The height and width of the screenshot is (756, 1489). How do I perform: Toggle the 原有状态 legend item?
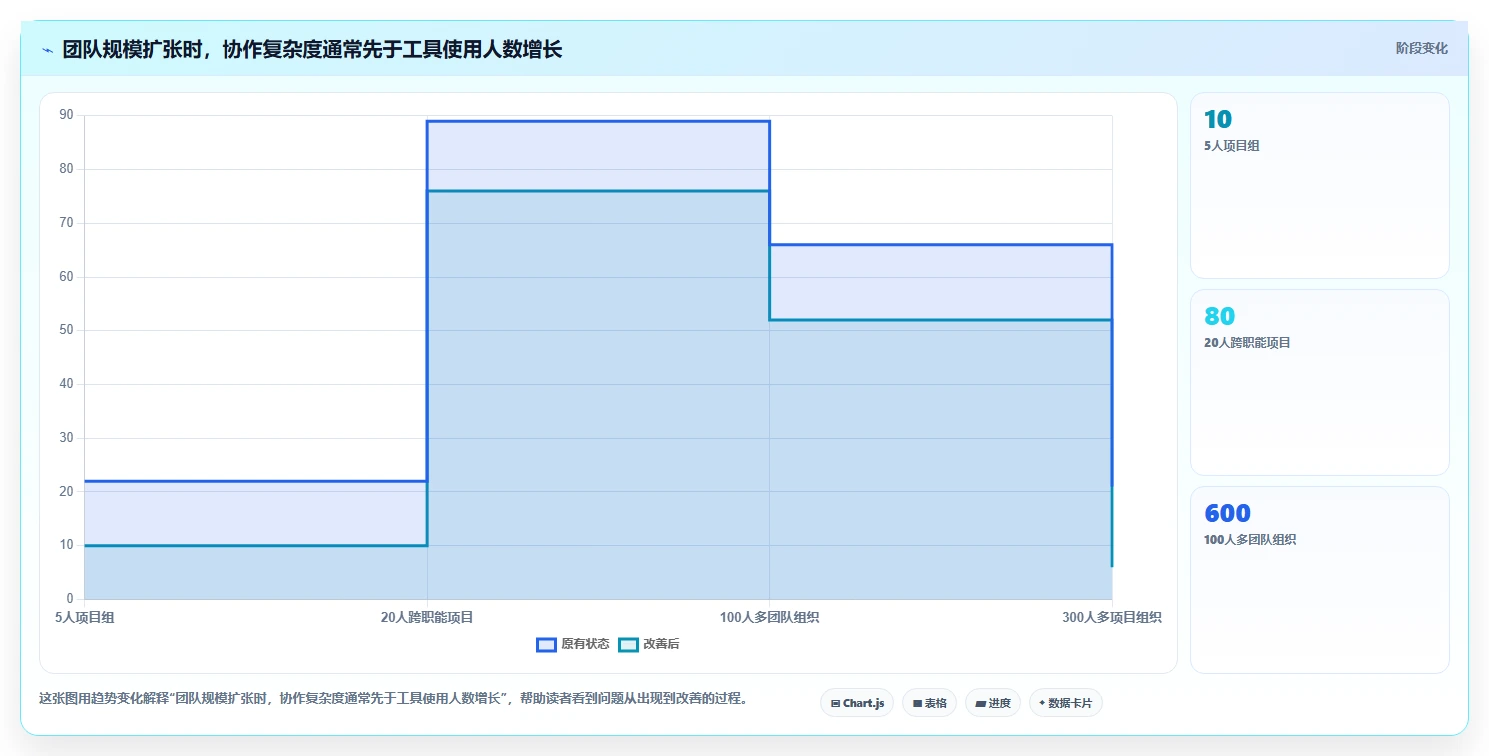point(572,644)
